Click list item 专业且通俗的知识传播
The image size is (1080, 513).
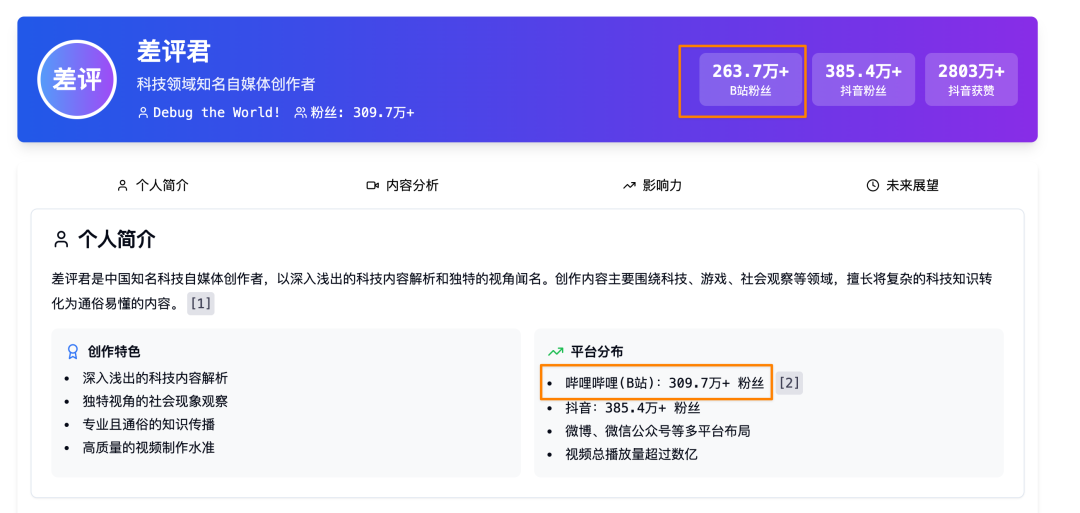(x=148, y=424)
